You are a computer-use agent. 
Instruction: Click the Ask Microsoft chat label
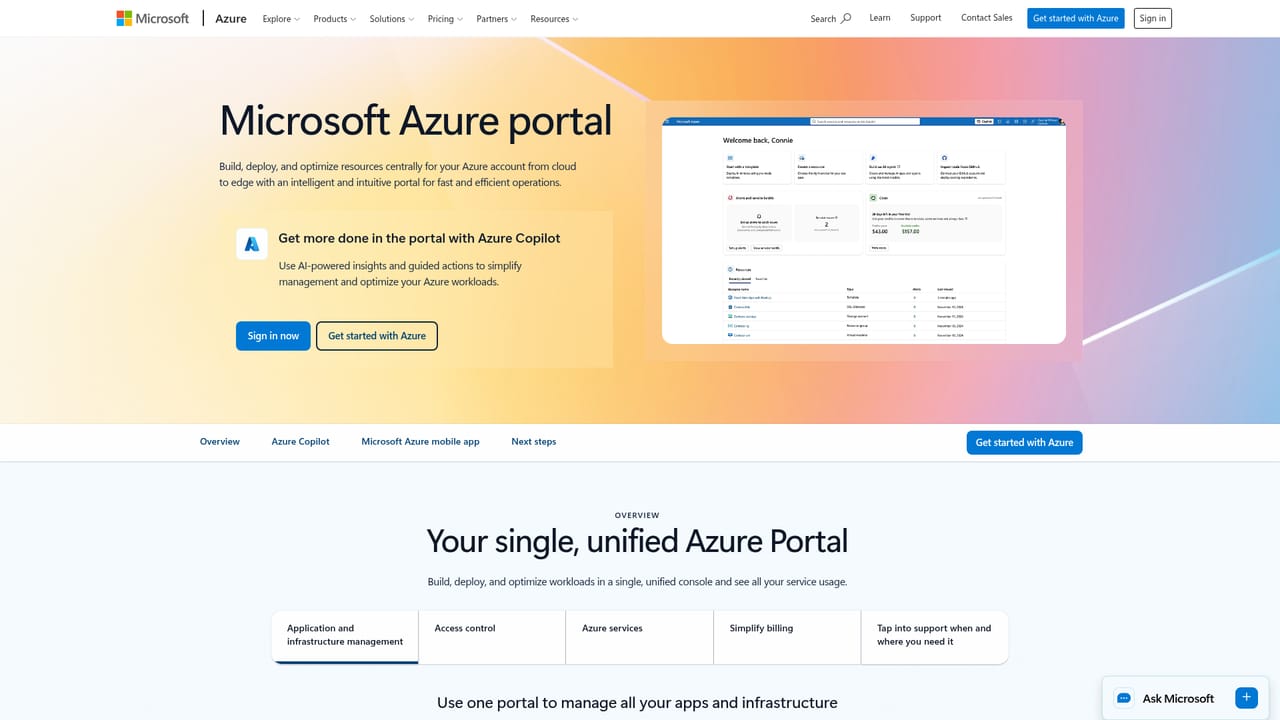[1178, 699]
